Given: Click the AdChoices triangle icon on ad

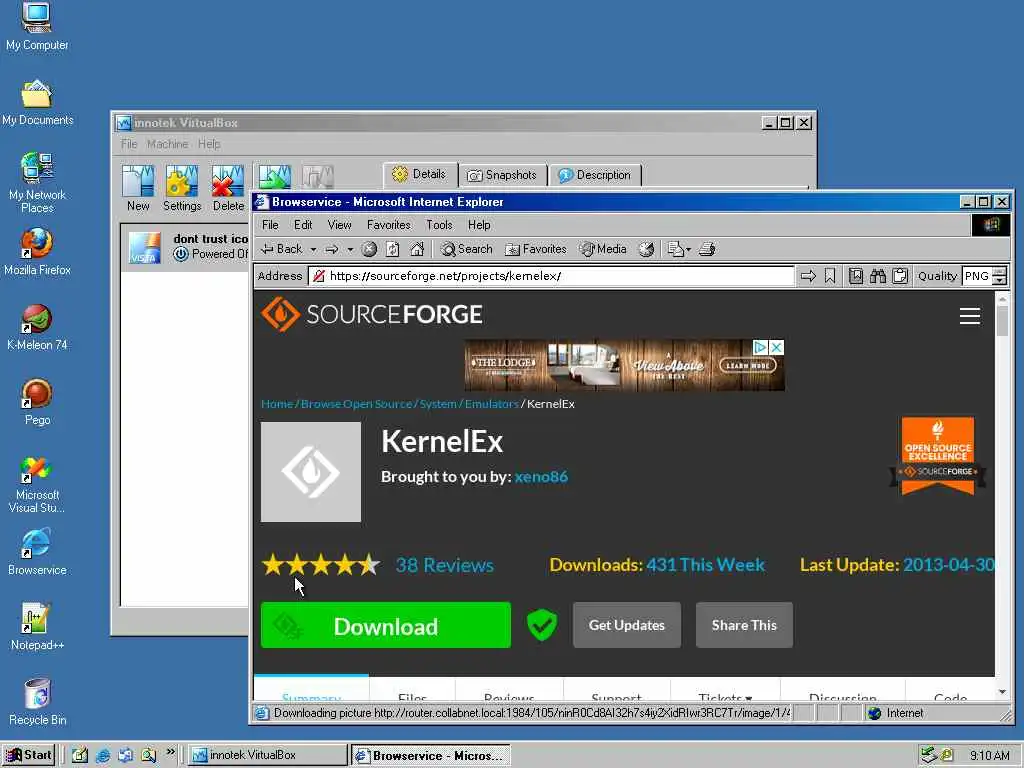Looking at the screenshot, I should coord(761,347).
